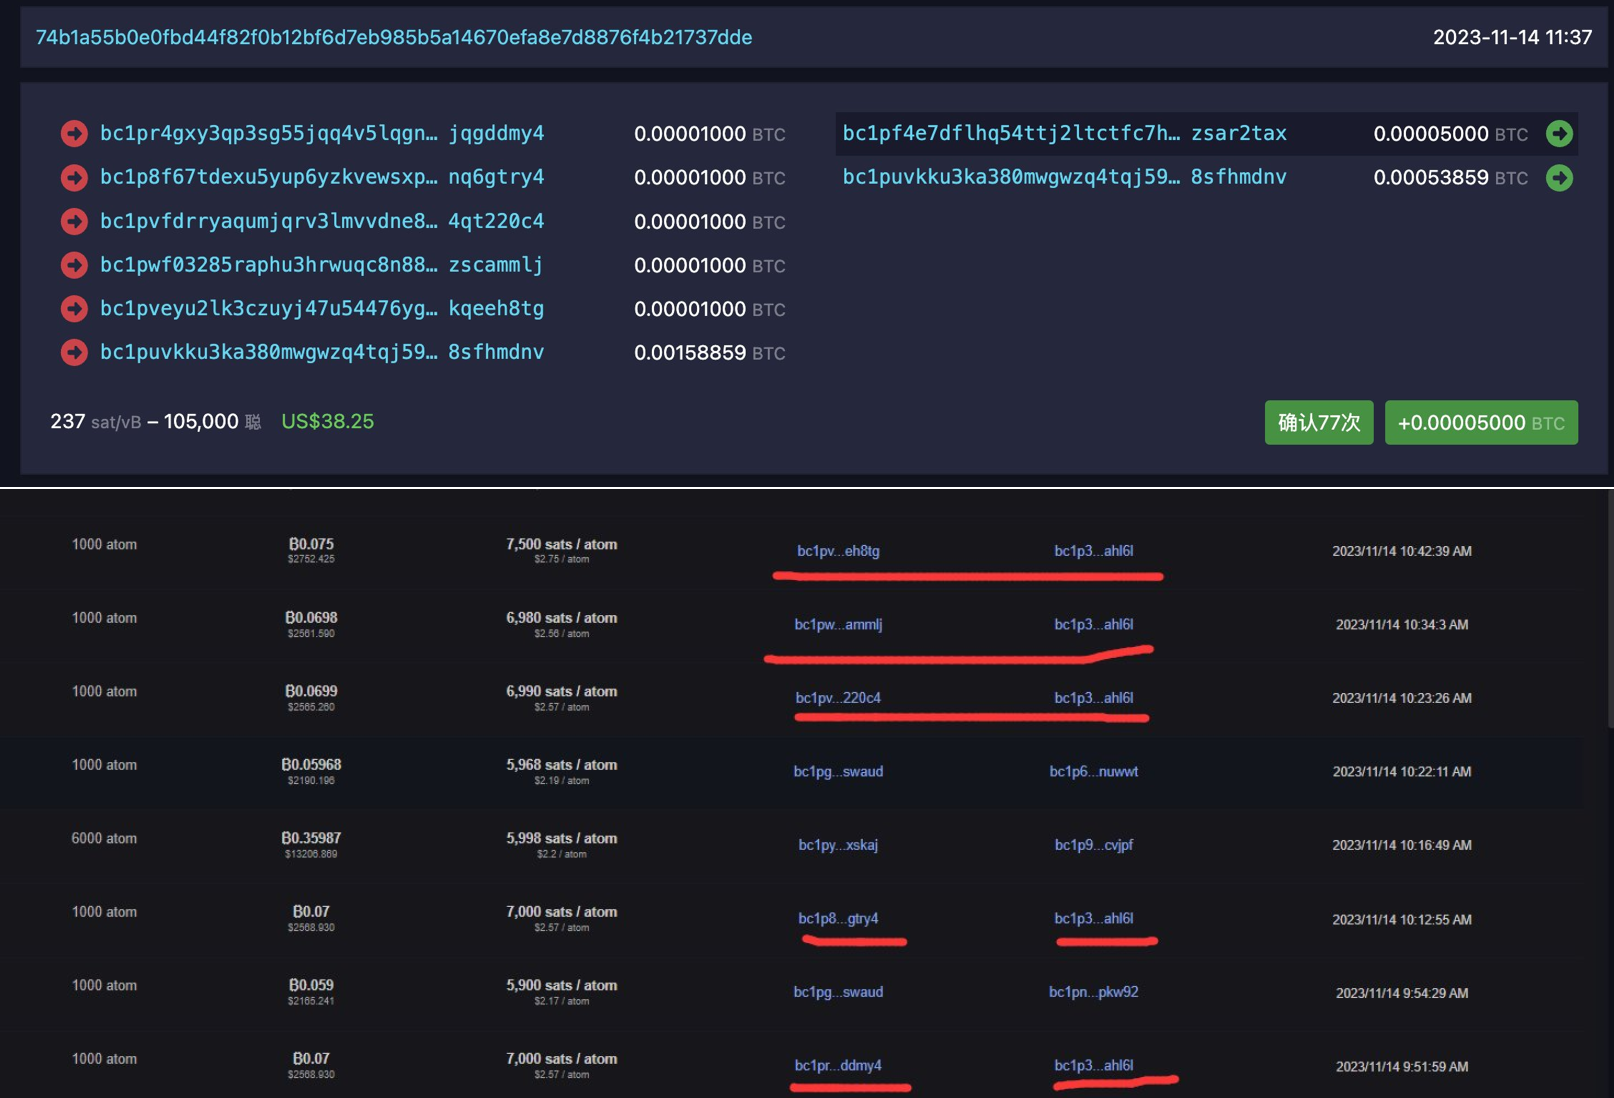This screenshot has height=1098, width=1614.
Task: Click red arrow icon beside bc1pvfdrryaqum…4qt220c4 input
Action: click(74, 221)
